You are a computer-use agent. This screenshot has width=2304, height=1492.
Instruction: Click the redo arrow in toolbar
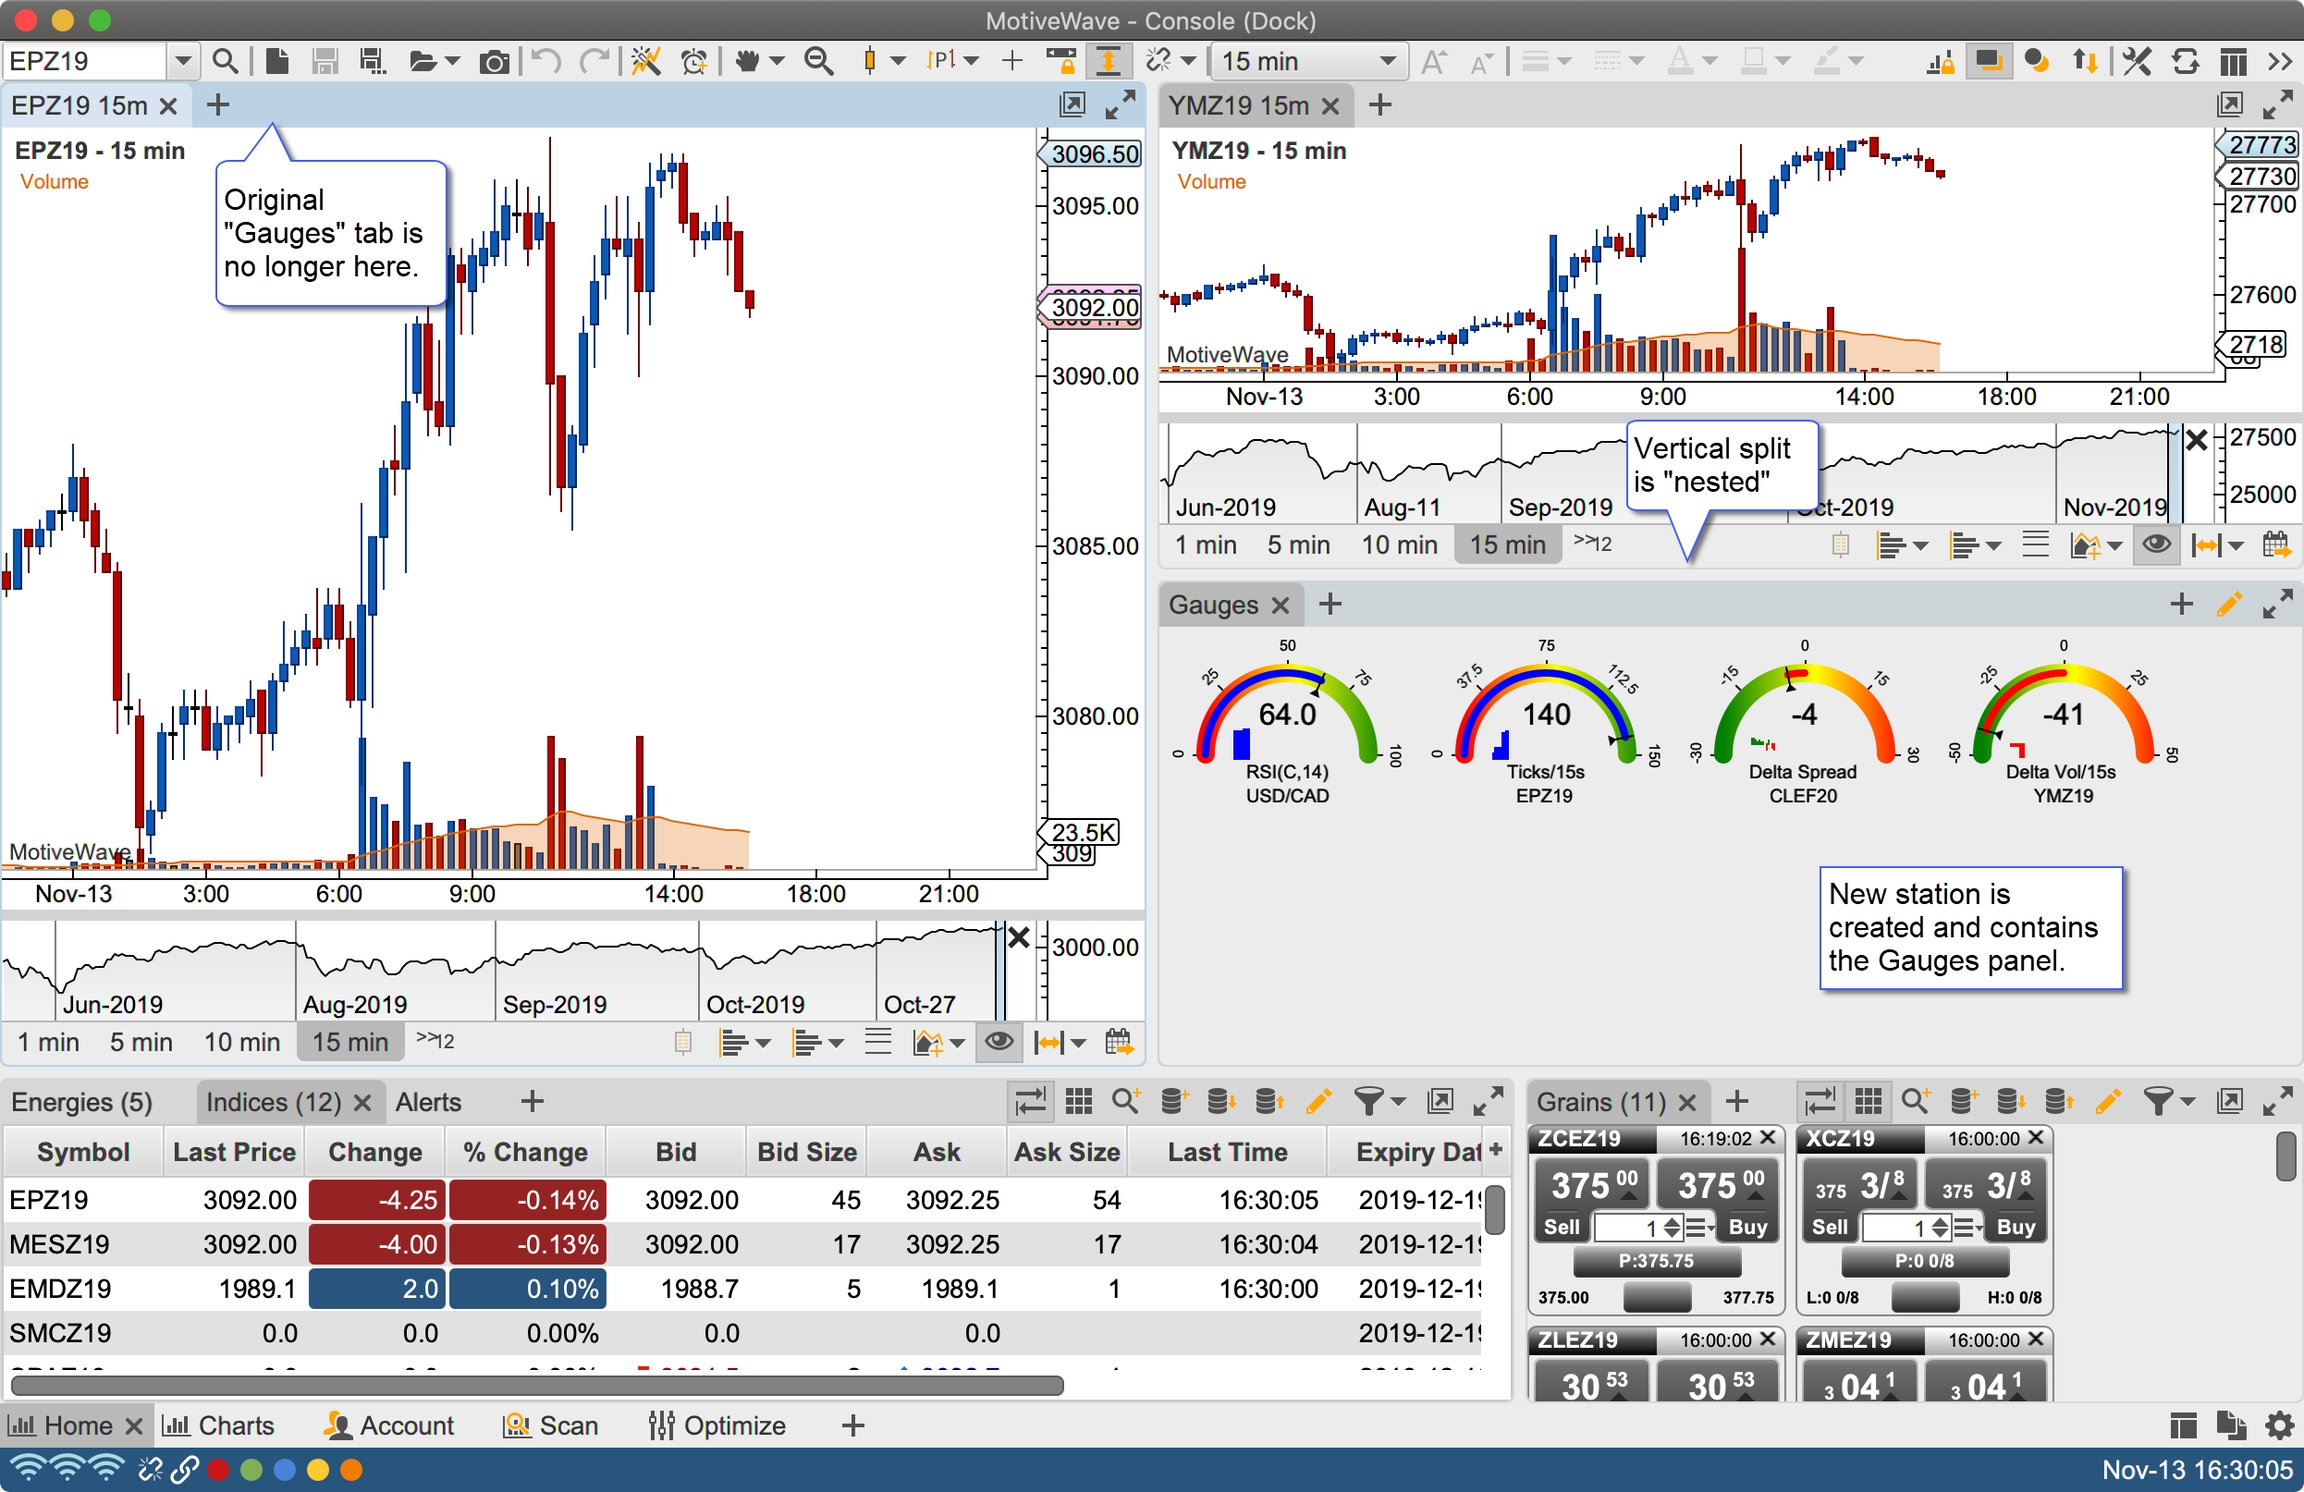pyautogui.click(x=594, y=61)
